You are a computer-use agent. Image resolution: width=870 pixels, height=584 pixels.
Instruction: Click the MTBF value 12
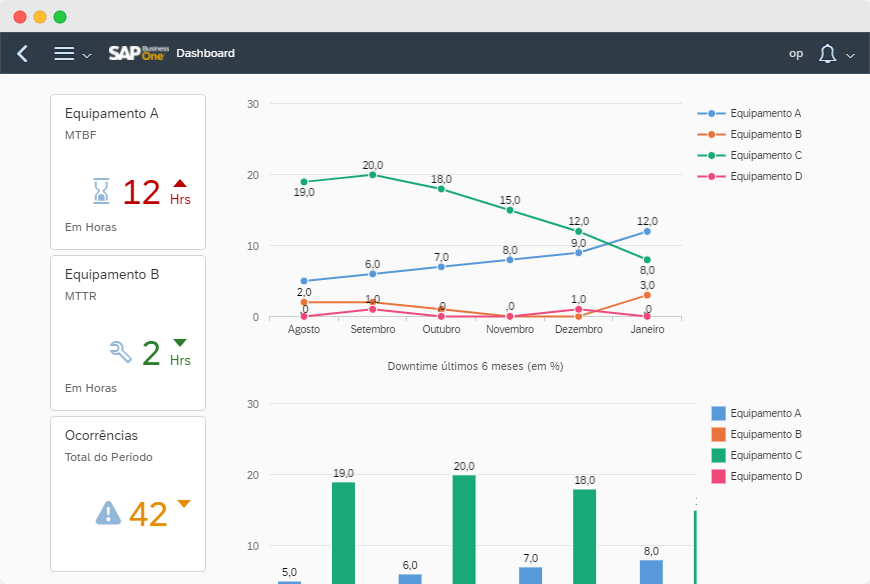click(x=141, y=192)
